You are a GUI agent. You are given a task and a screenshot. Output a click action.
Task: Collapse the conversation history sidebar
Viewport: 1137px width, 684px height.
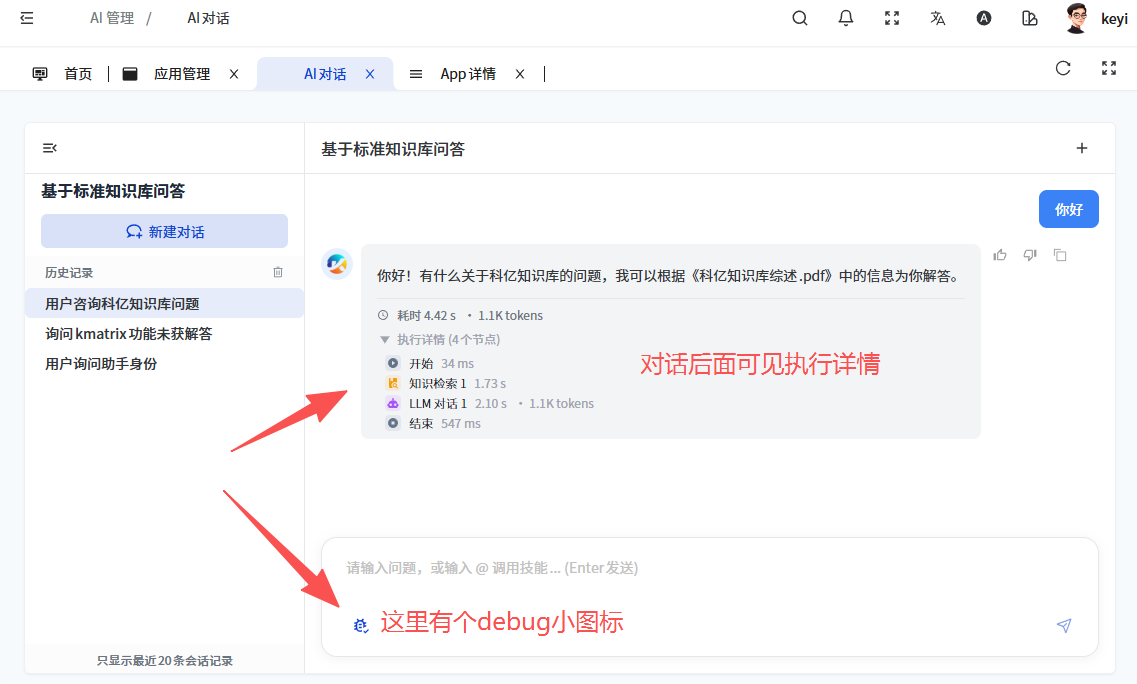50,148
